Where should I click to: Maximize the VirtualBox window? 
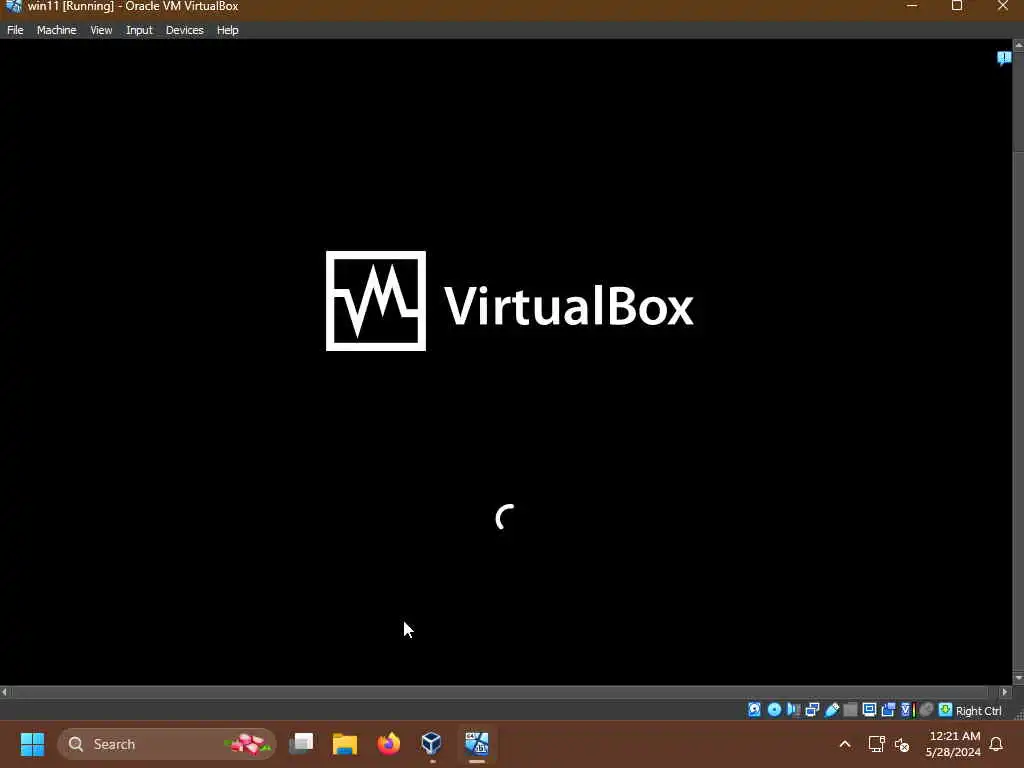[x=957, y=6]
